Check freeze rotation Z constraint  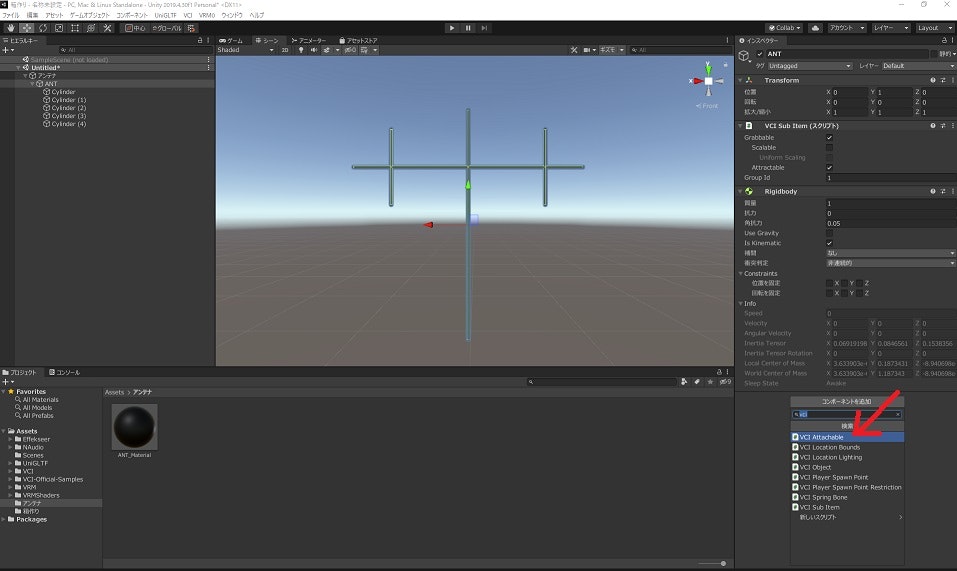[x=859, y=293]
